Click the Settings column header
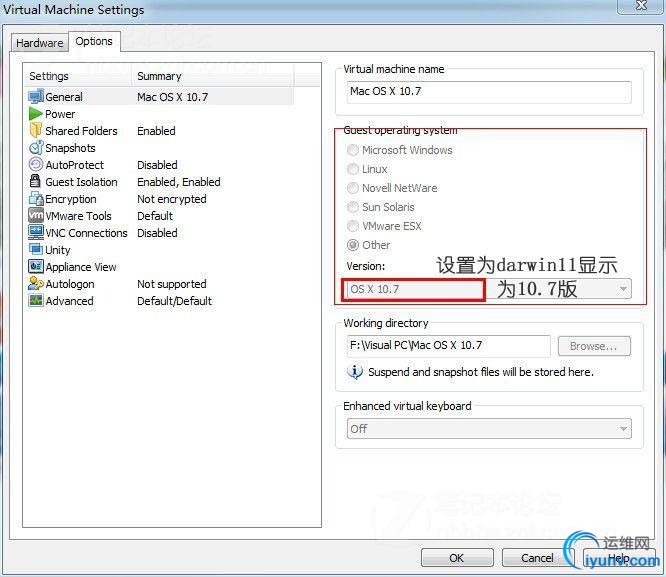The image size is (666, 577). [78, 76]
